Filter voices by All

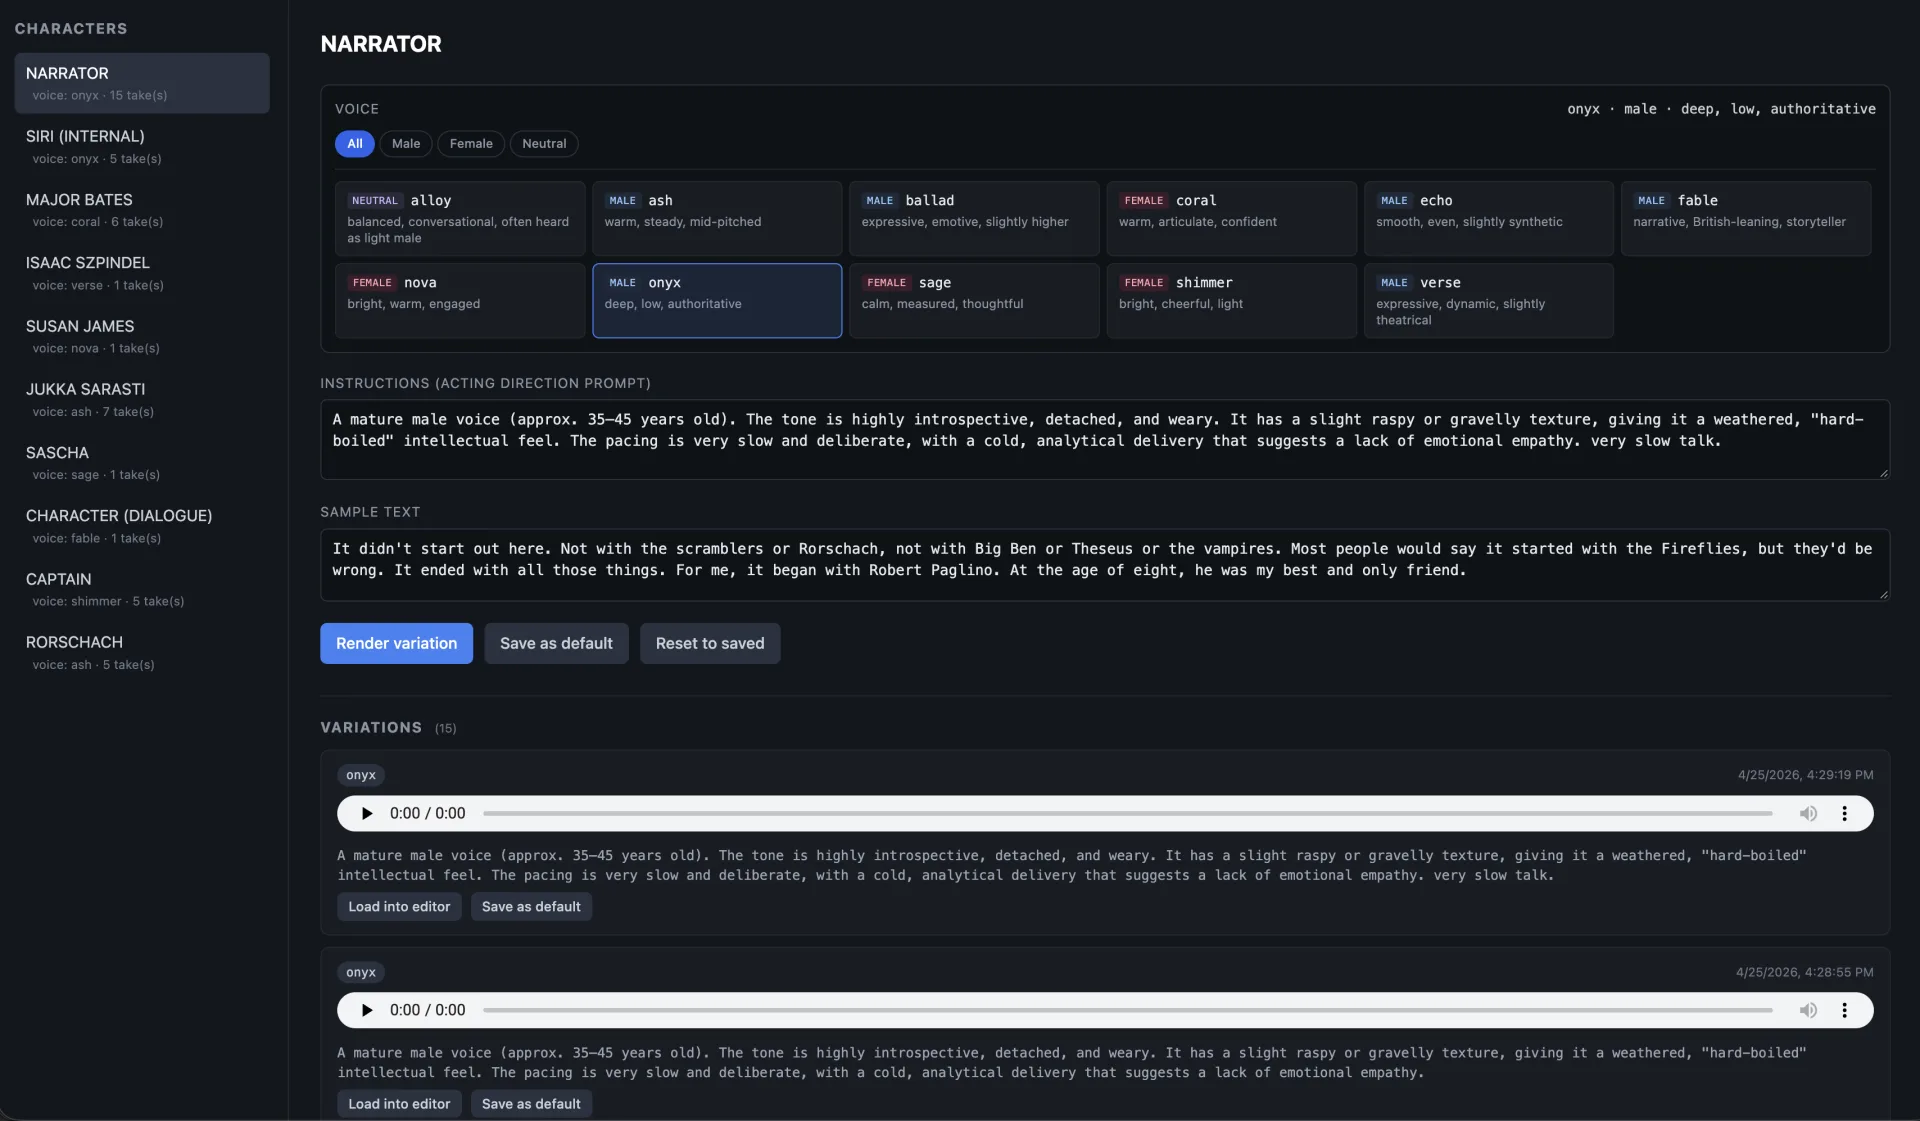[x=354, y=144]
